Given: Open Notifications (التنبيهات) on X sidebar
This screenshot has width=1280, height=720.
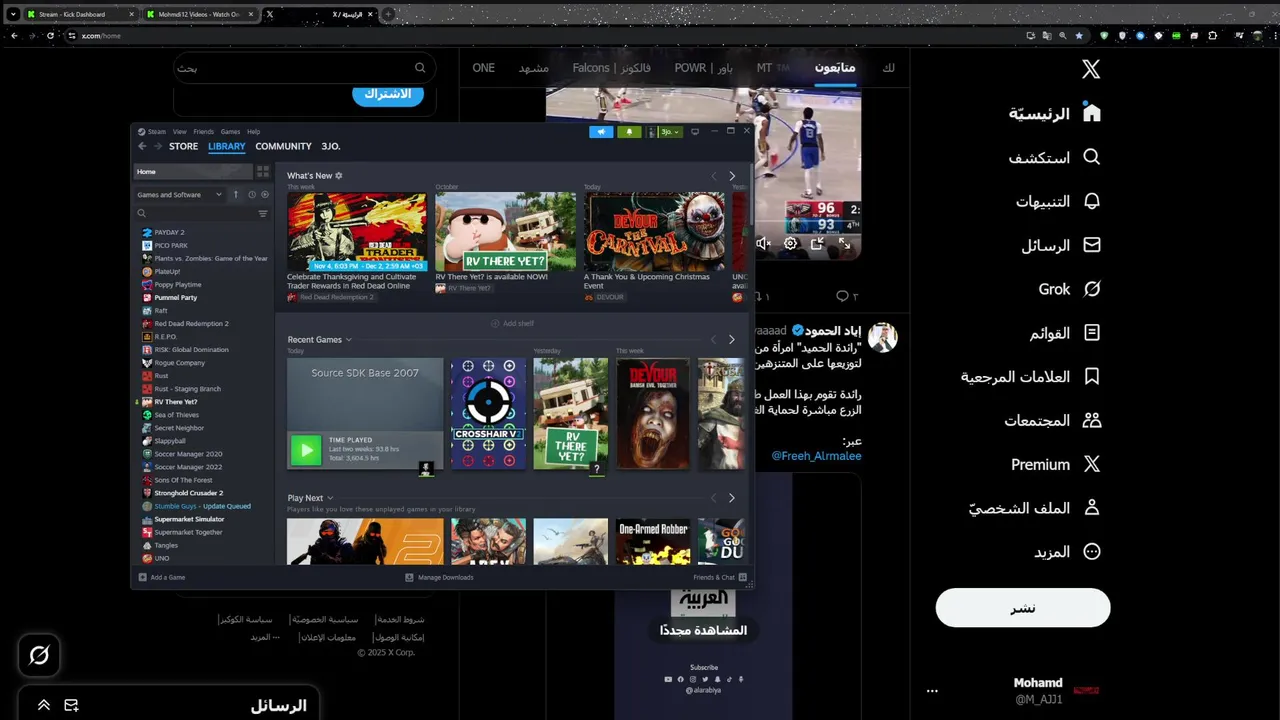Looking at the screenshot, I should pos(1059,201).
